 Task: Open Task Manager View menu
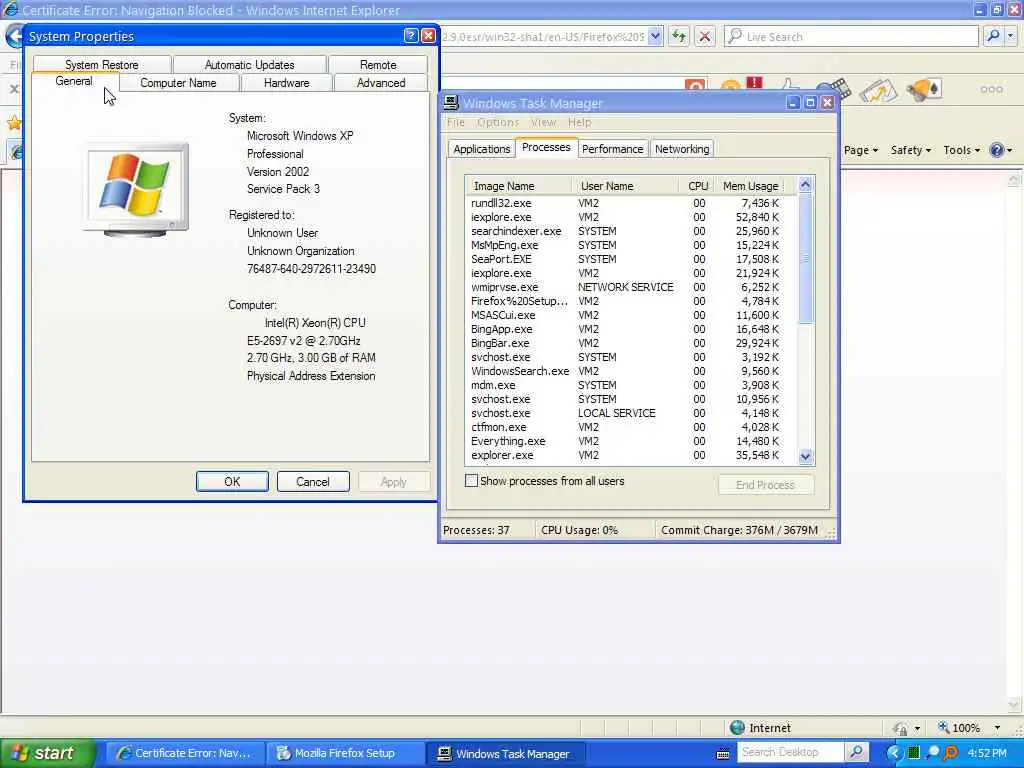point(543,122)
